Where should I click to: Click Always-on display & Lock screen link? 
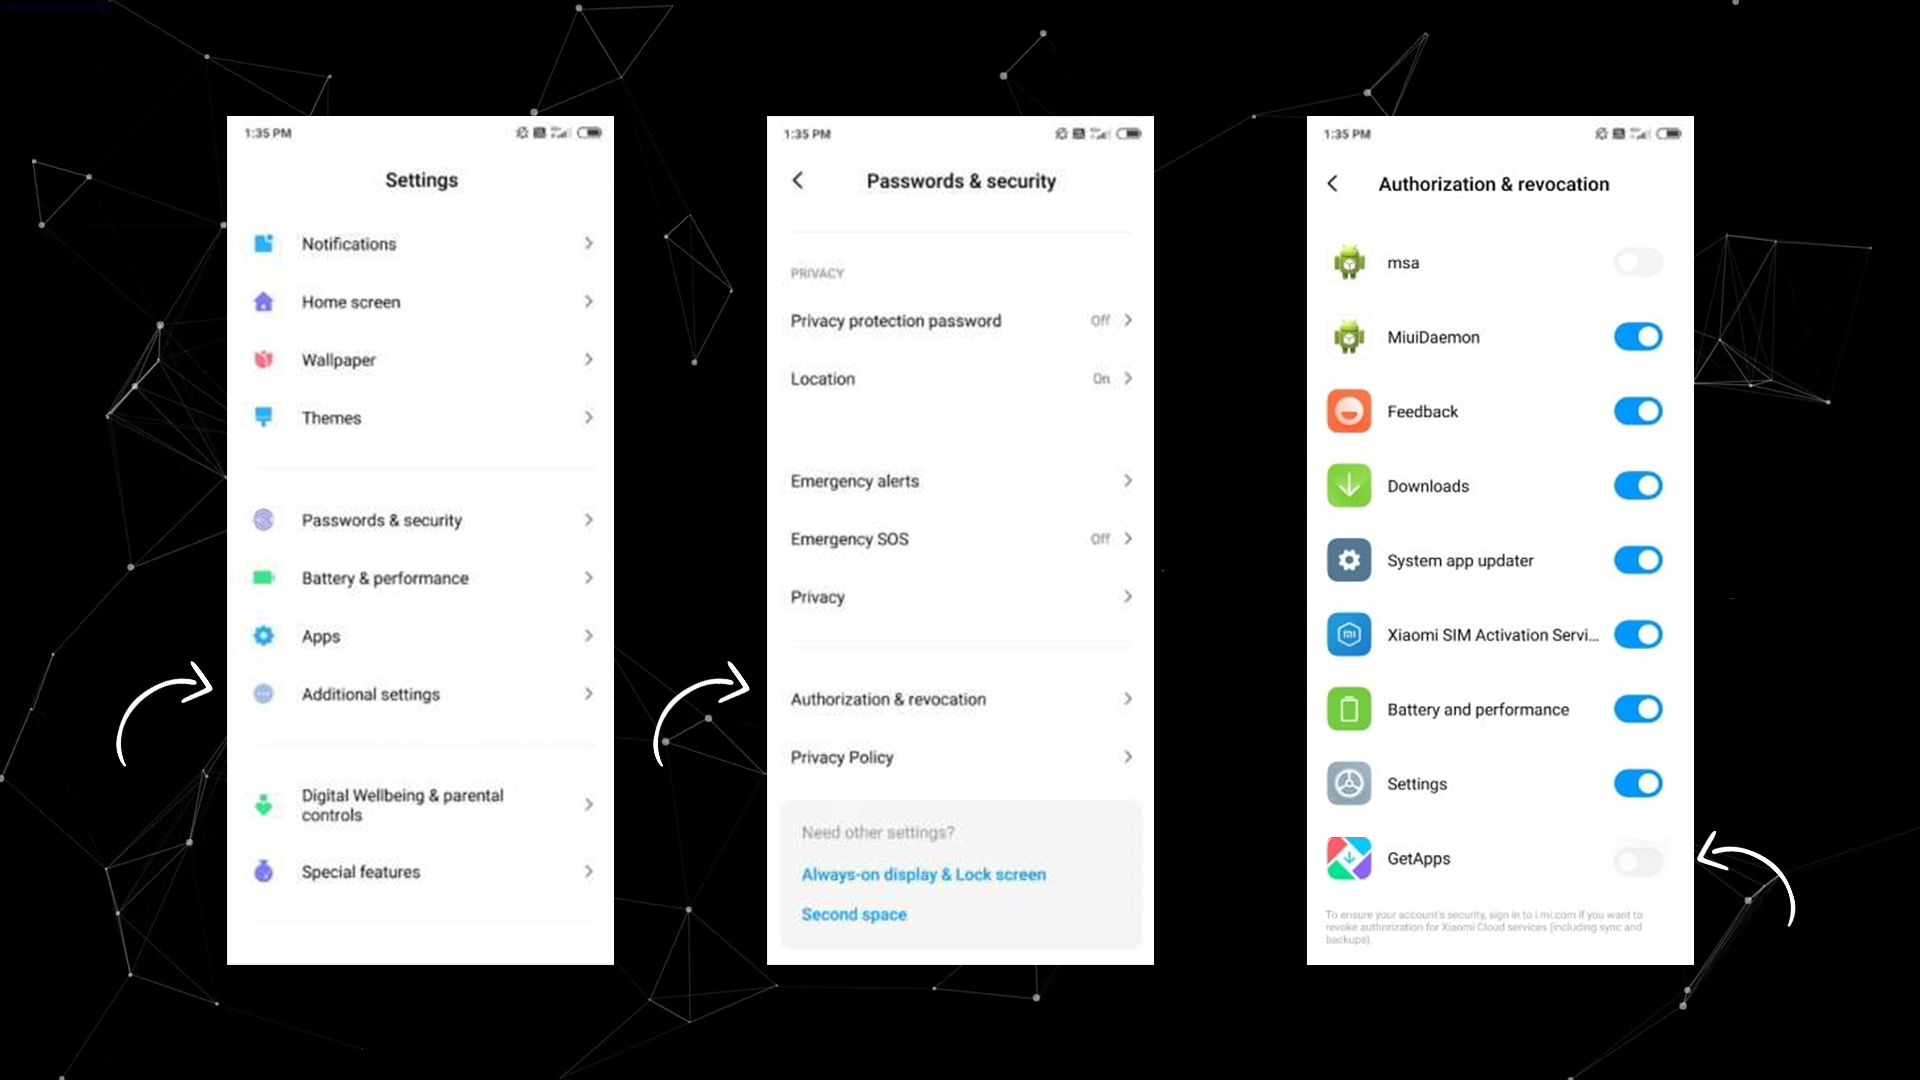click(924, 873)
